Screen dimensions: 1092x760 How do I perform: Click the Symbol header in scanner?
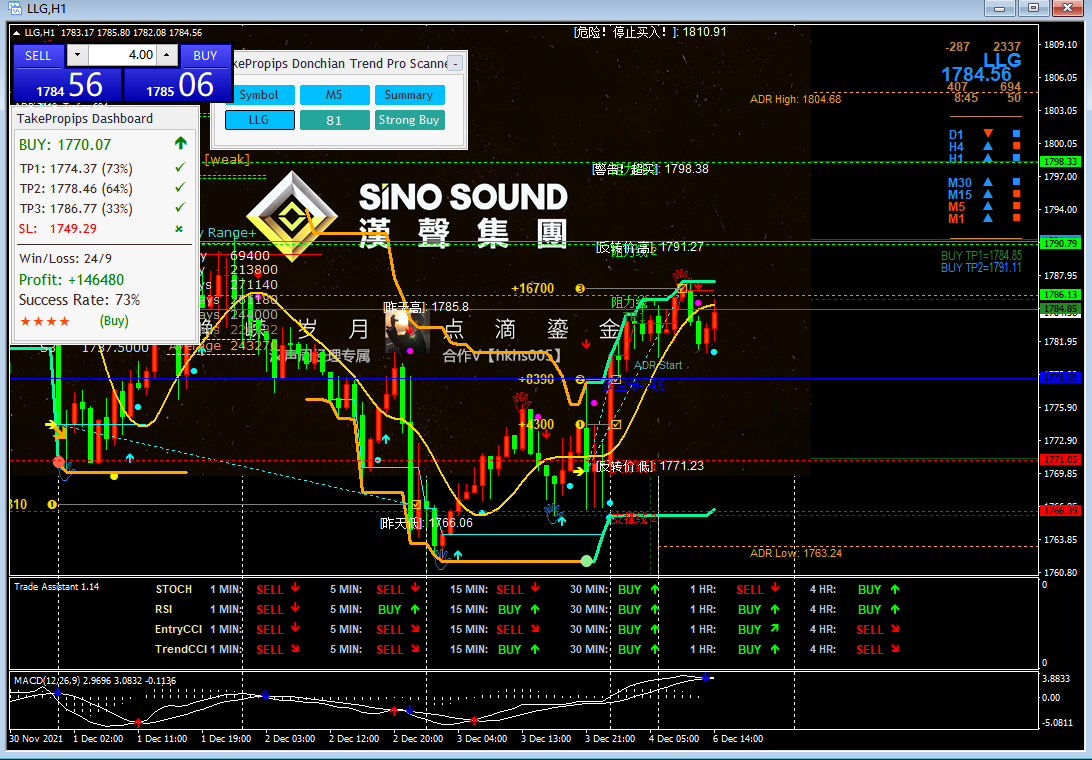coord(259,95)
